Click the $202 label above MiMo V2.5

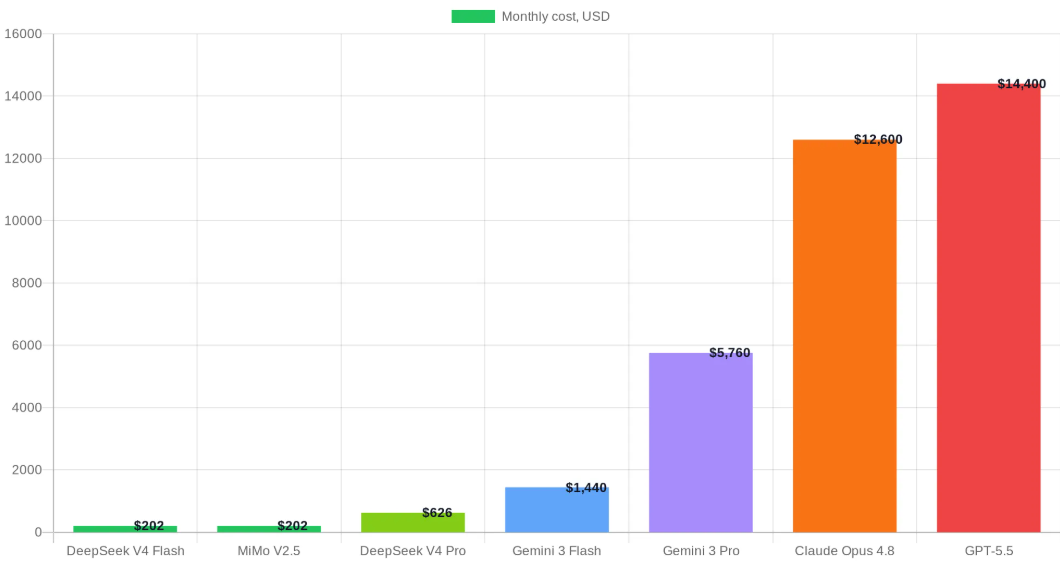[293, 525]
